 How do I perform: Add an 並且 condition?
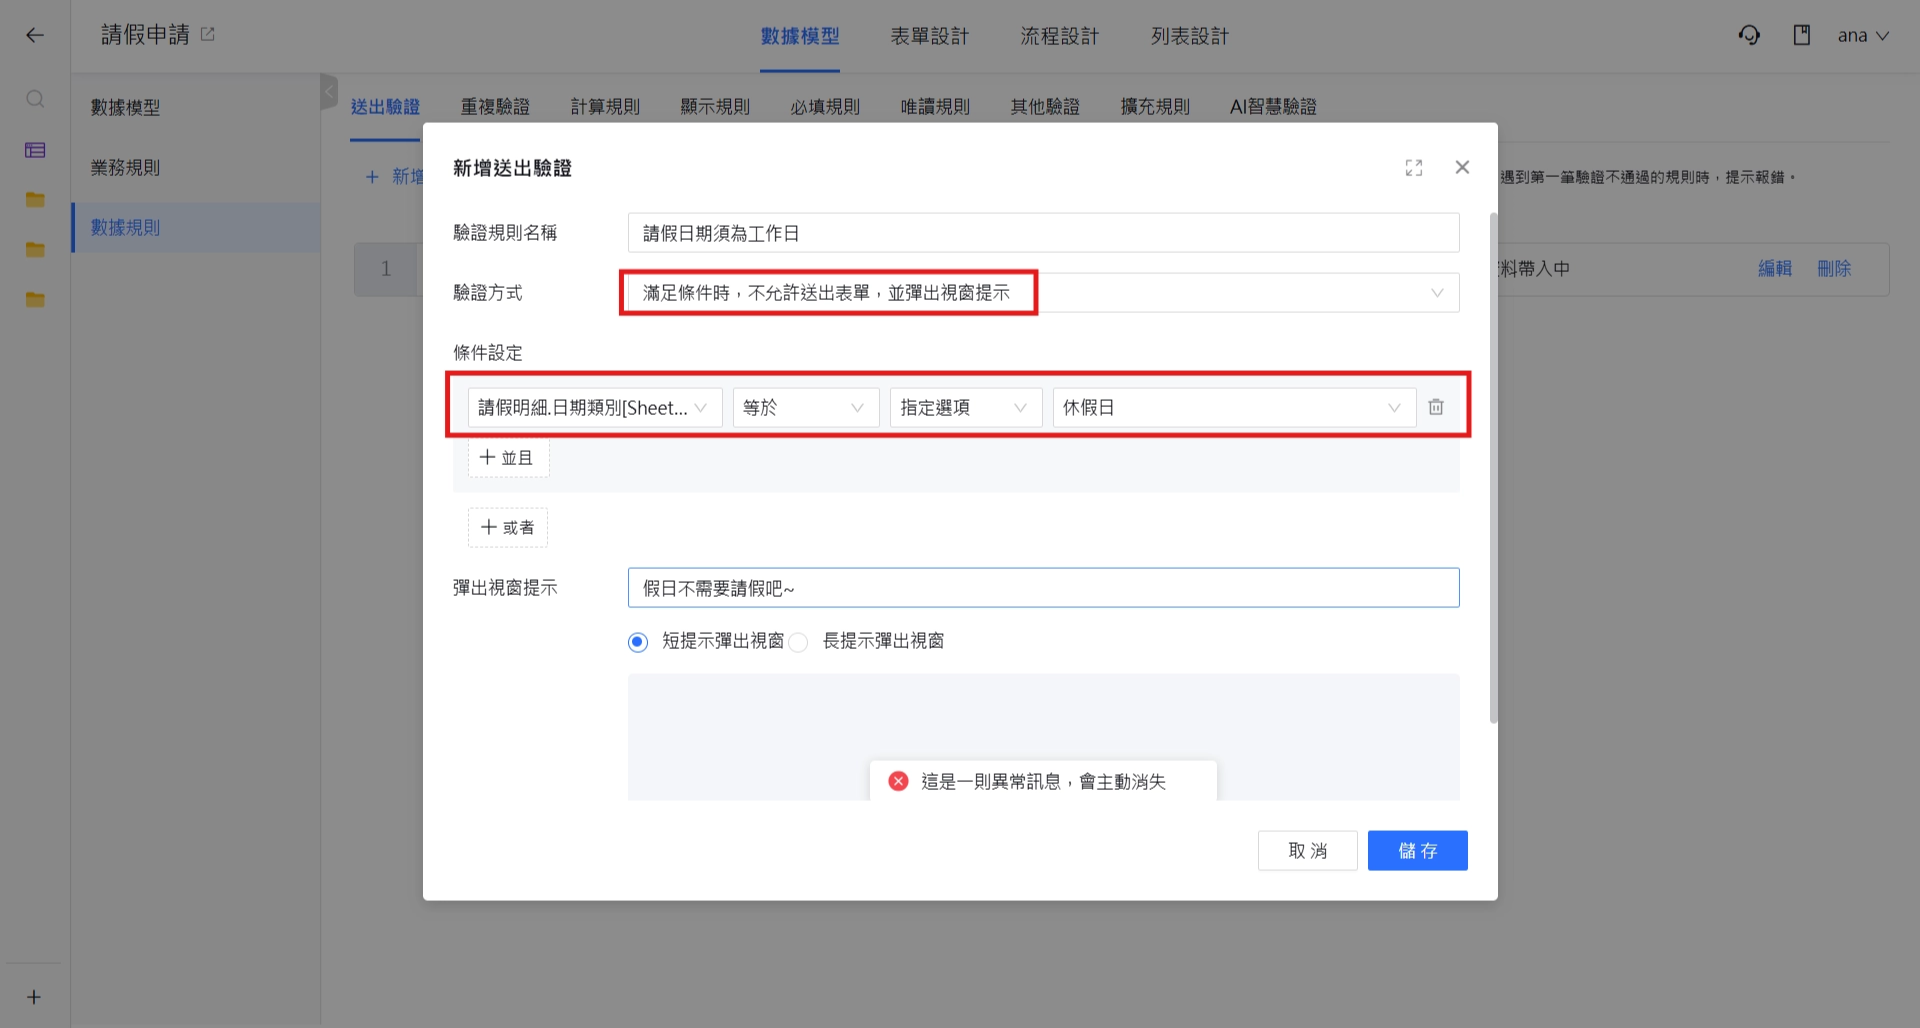pos(508,458)
